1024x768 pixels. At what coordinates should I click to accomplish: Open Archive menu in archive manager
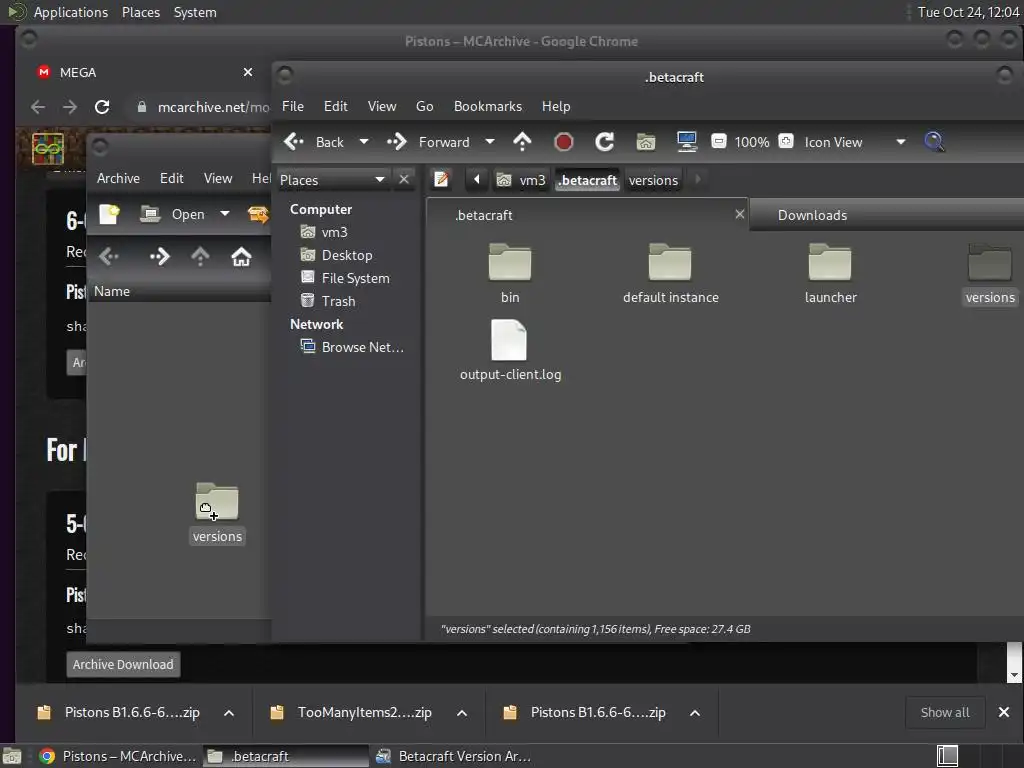[x=118, y=178]
